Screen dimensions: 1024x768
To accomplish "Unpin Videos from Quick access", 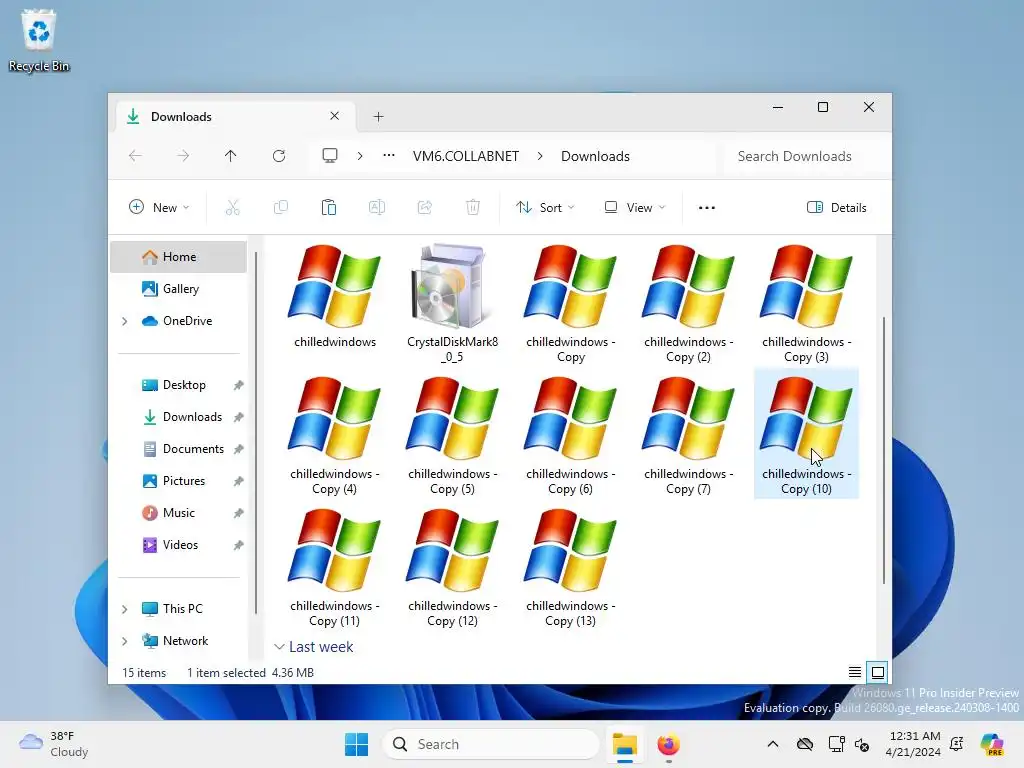I will pos(238,545).
